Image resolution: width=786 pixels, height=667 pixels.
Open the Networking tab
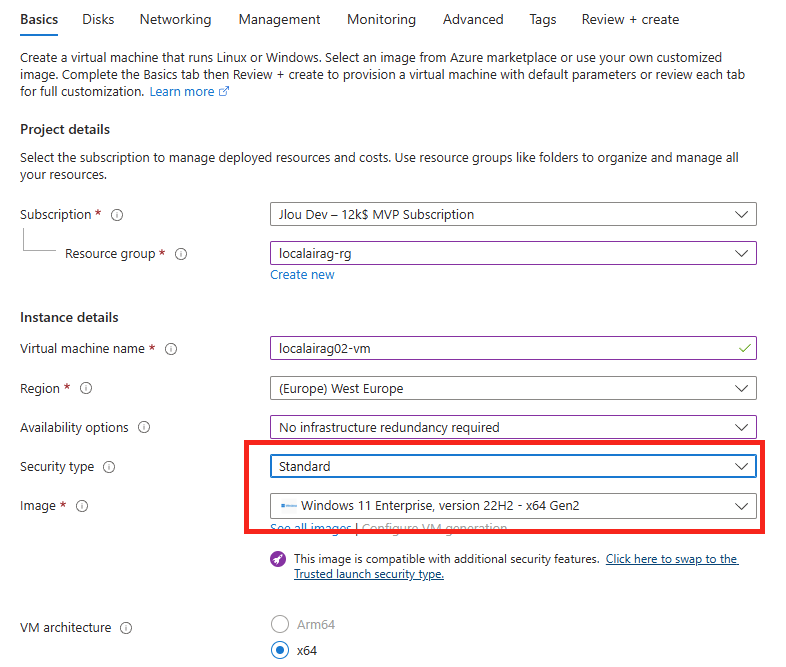pos(175,20)
